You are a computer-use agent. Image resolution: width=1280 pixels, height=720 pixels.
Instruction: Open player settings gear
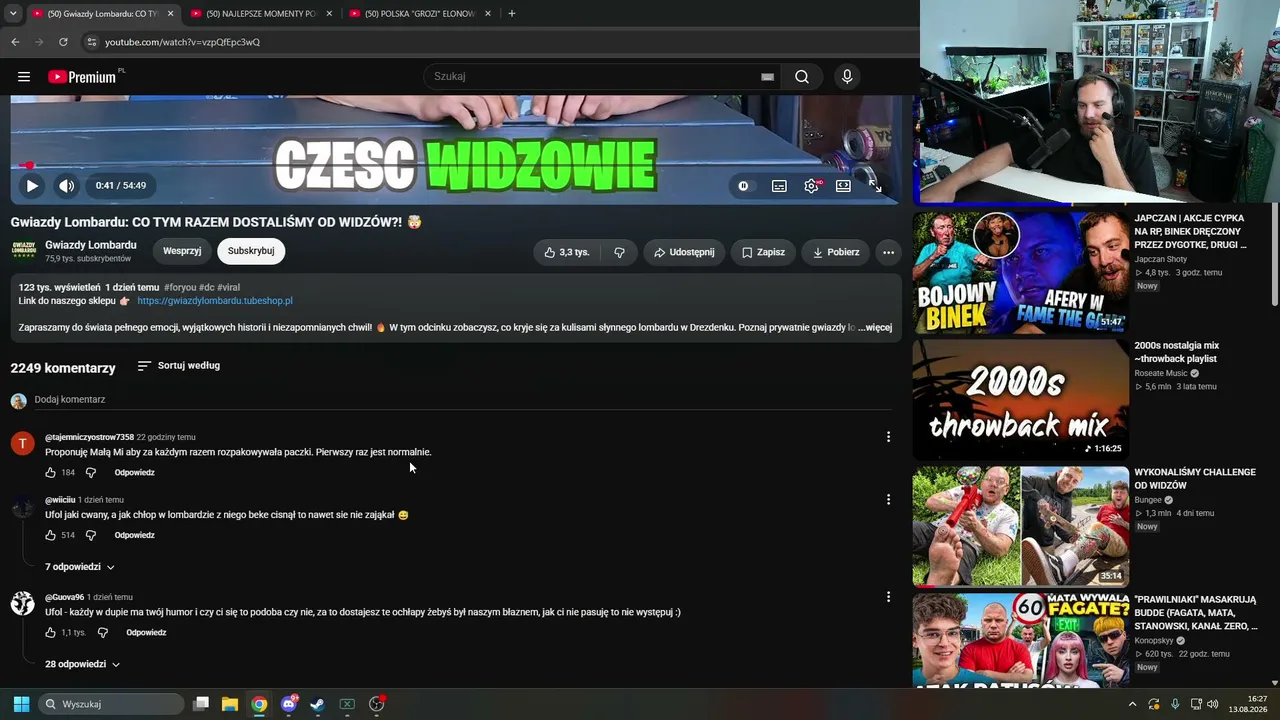(811, 185)
